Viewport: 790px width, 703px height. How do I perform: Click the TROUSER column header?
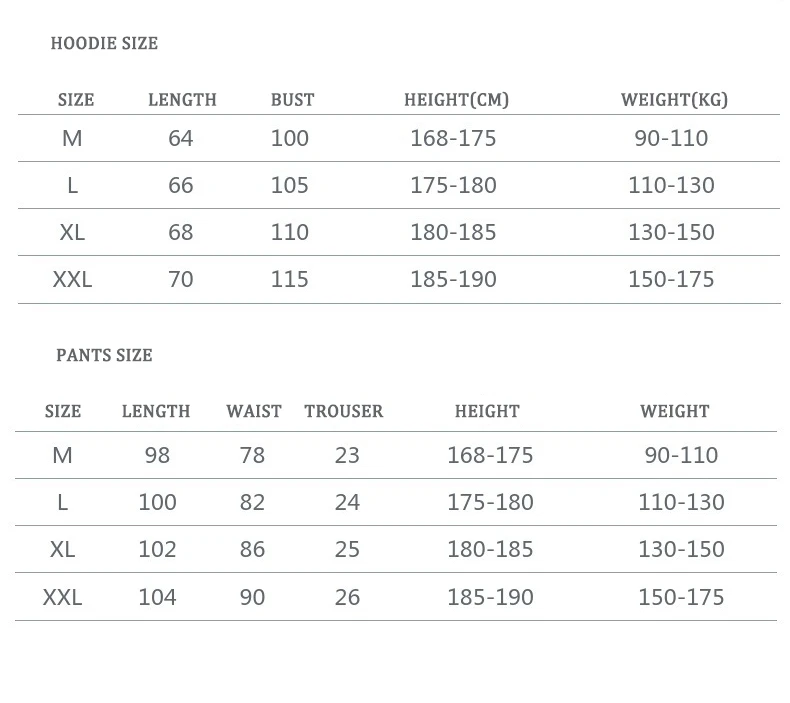(x=344, y=411)
